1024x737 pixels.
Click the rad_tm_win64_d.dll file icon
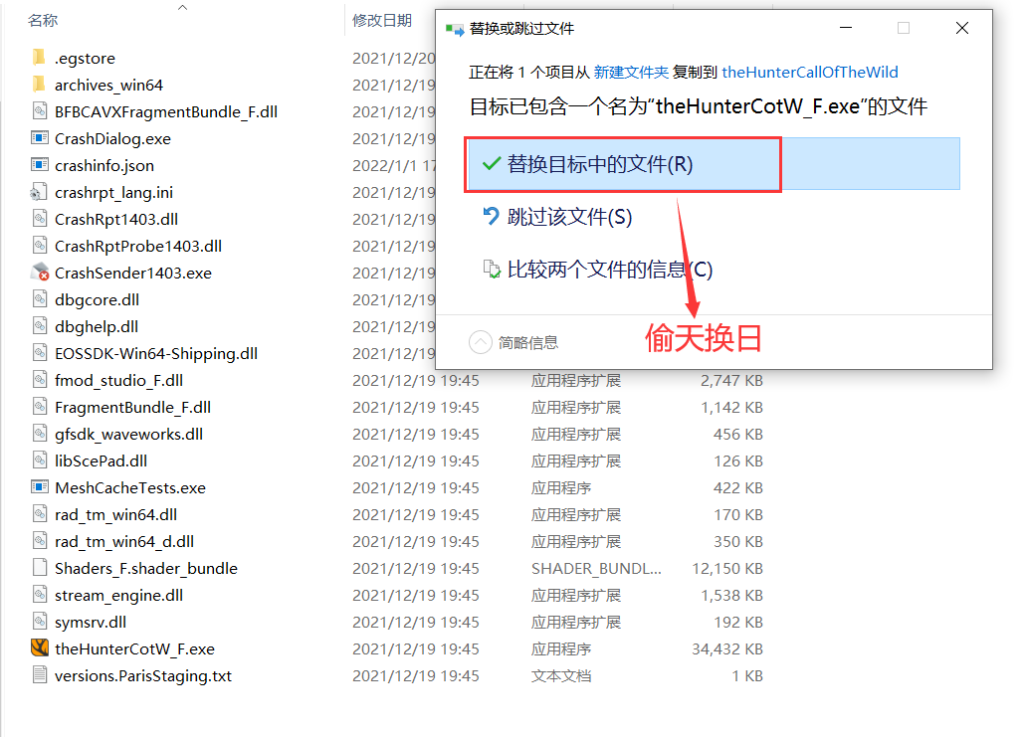[x=39, y=541]
